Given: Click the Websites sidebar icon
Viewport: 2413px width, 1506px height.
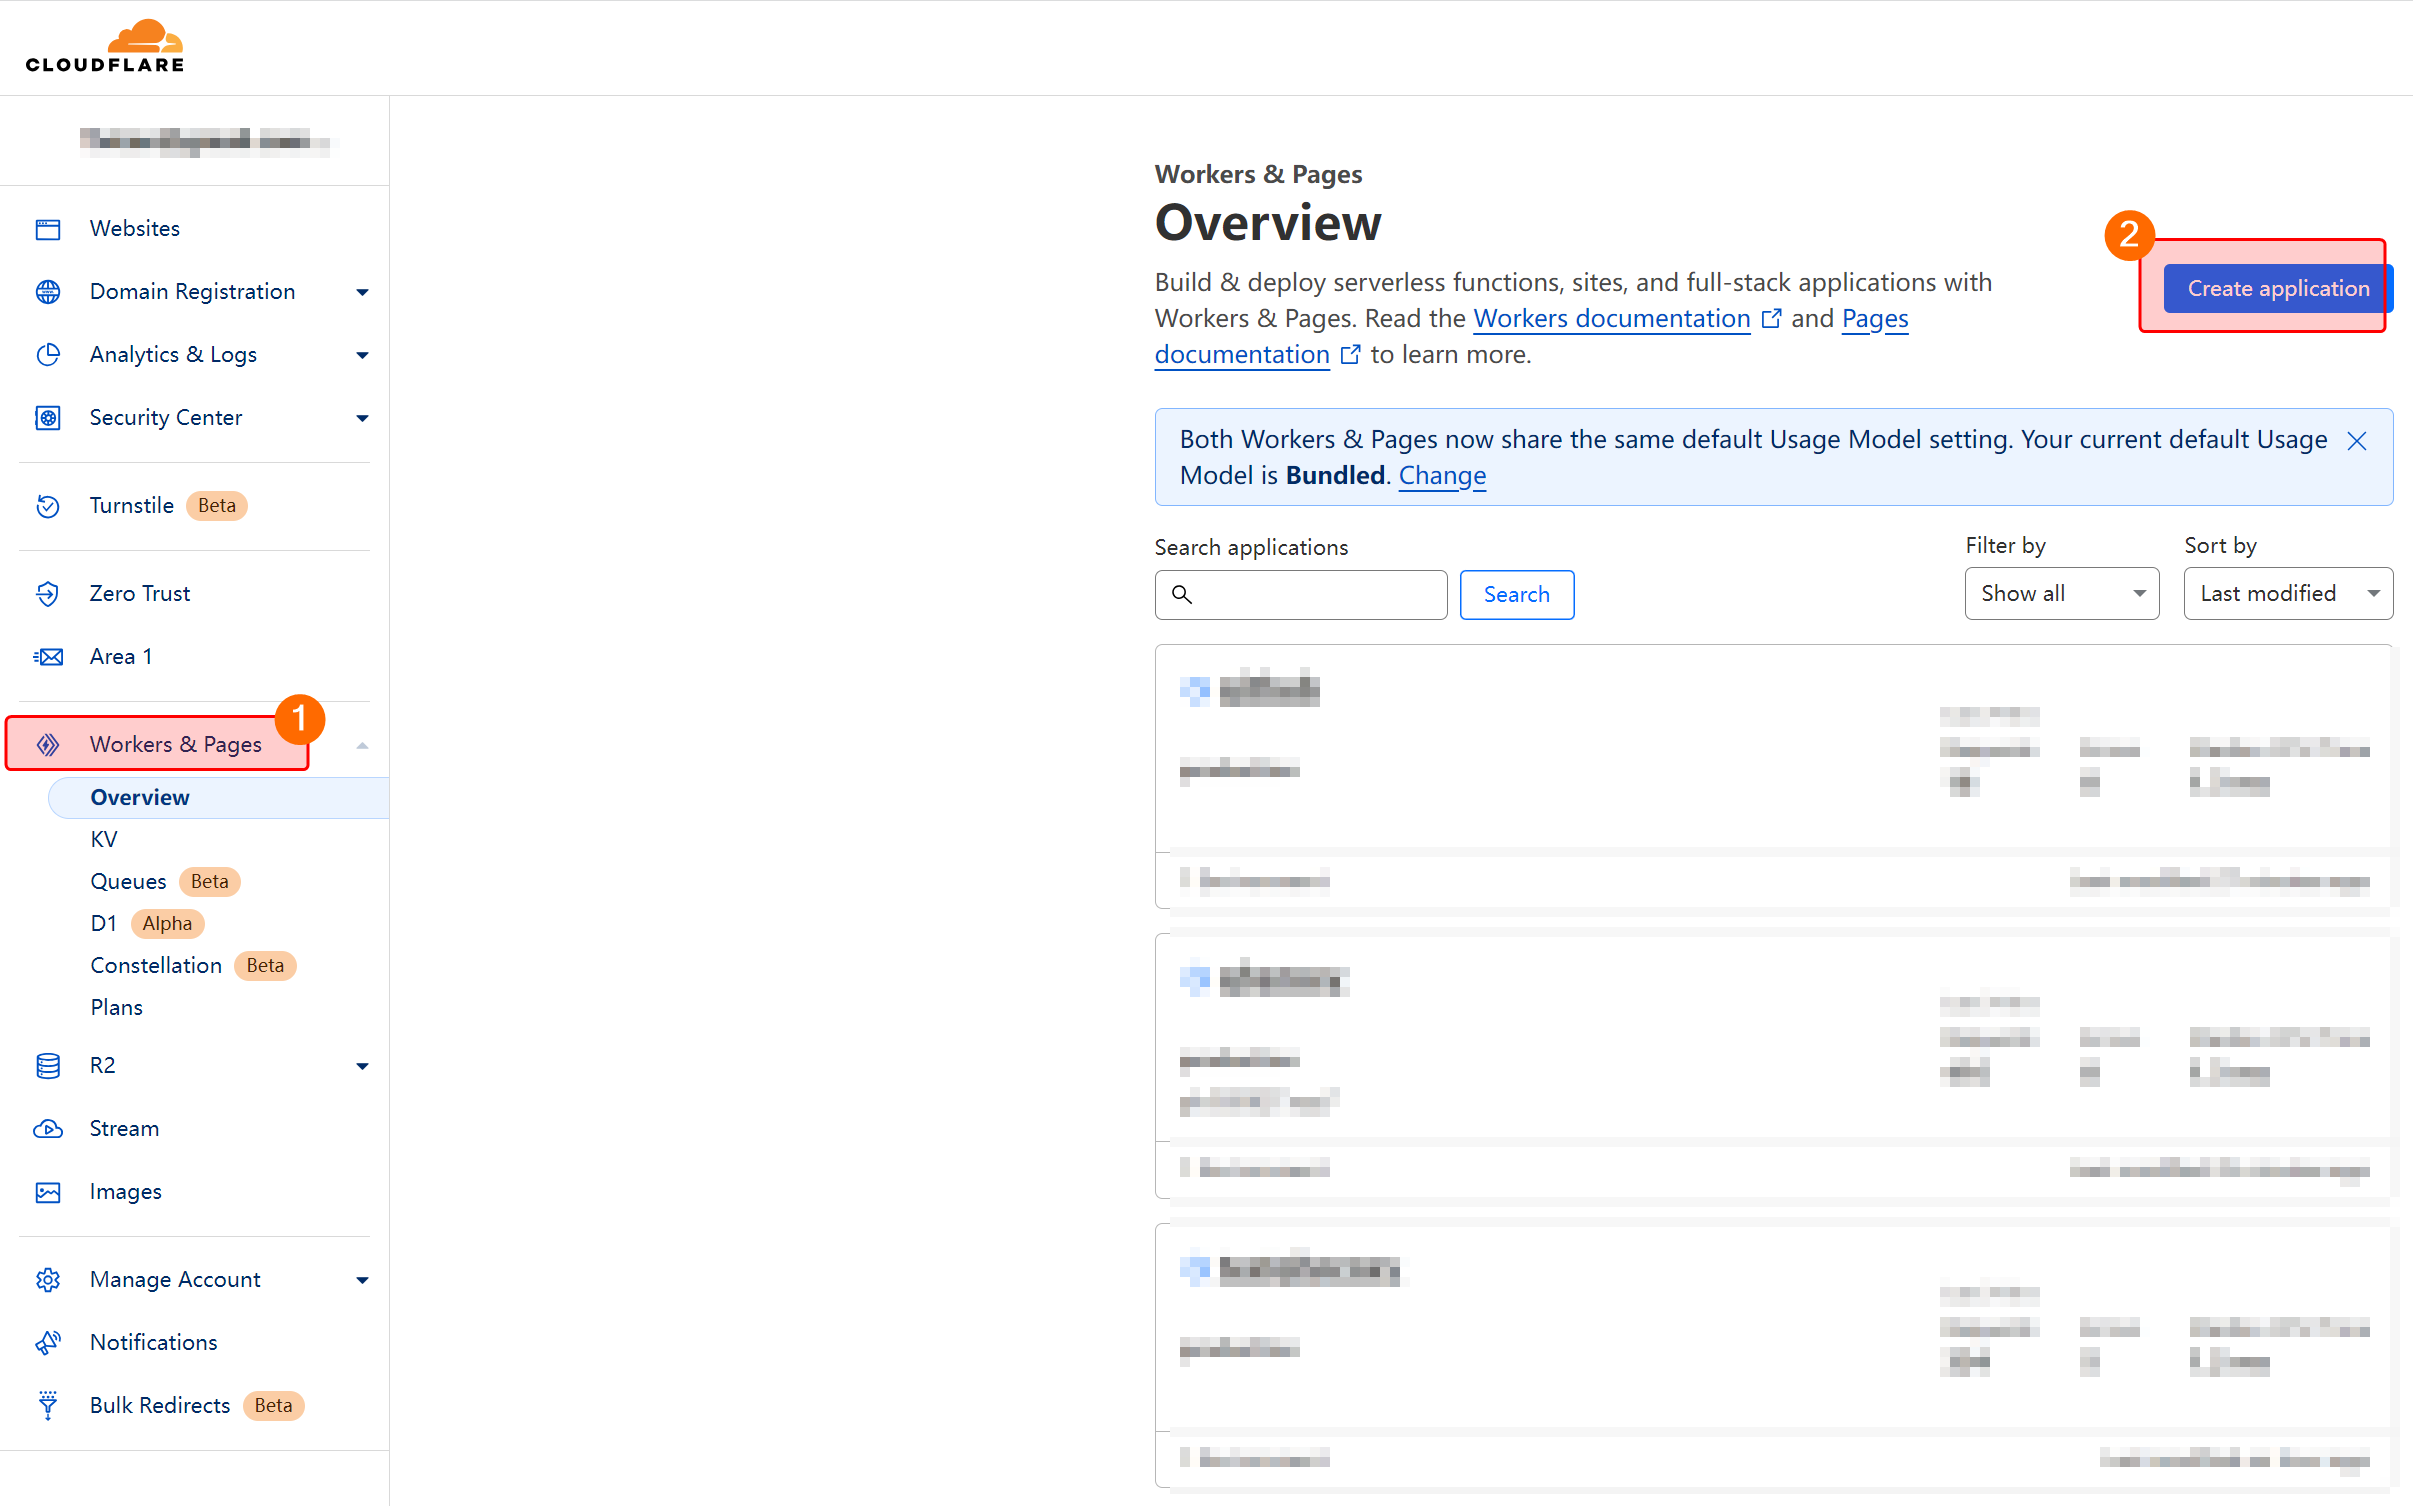Looking at the screenshot, I should coord(48,229).
